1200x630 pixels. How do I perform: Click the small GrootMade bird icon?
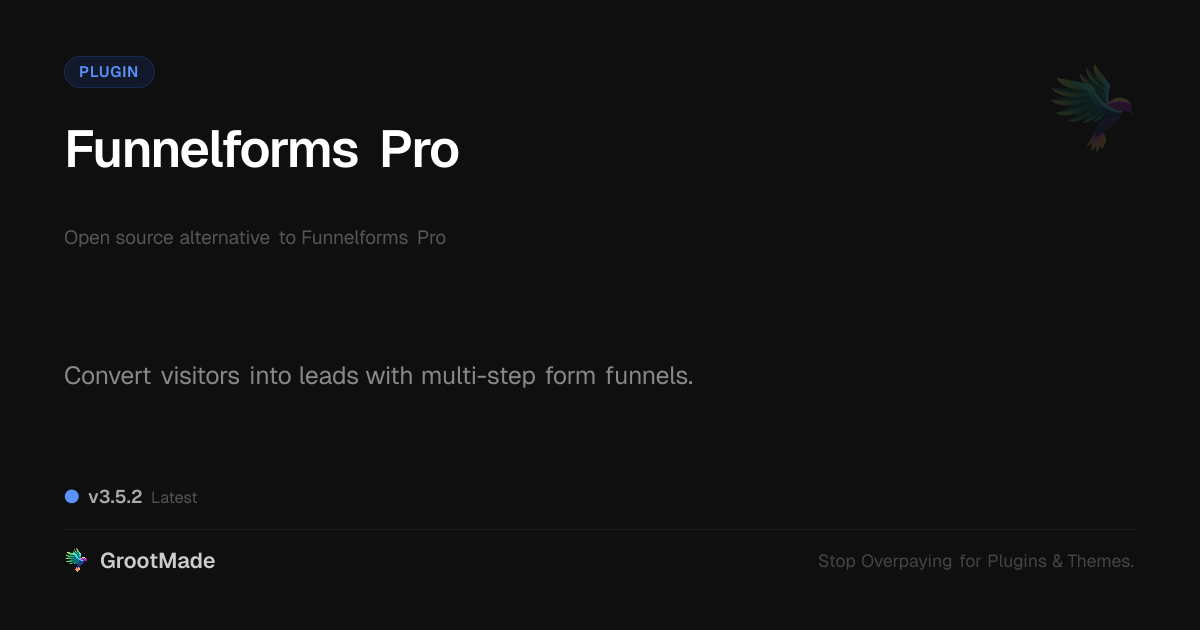pyautogui.click(x=76, y=561)
